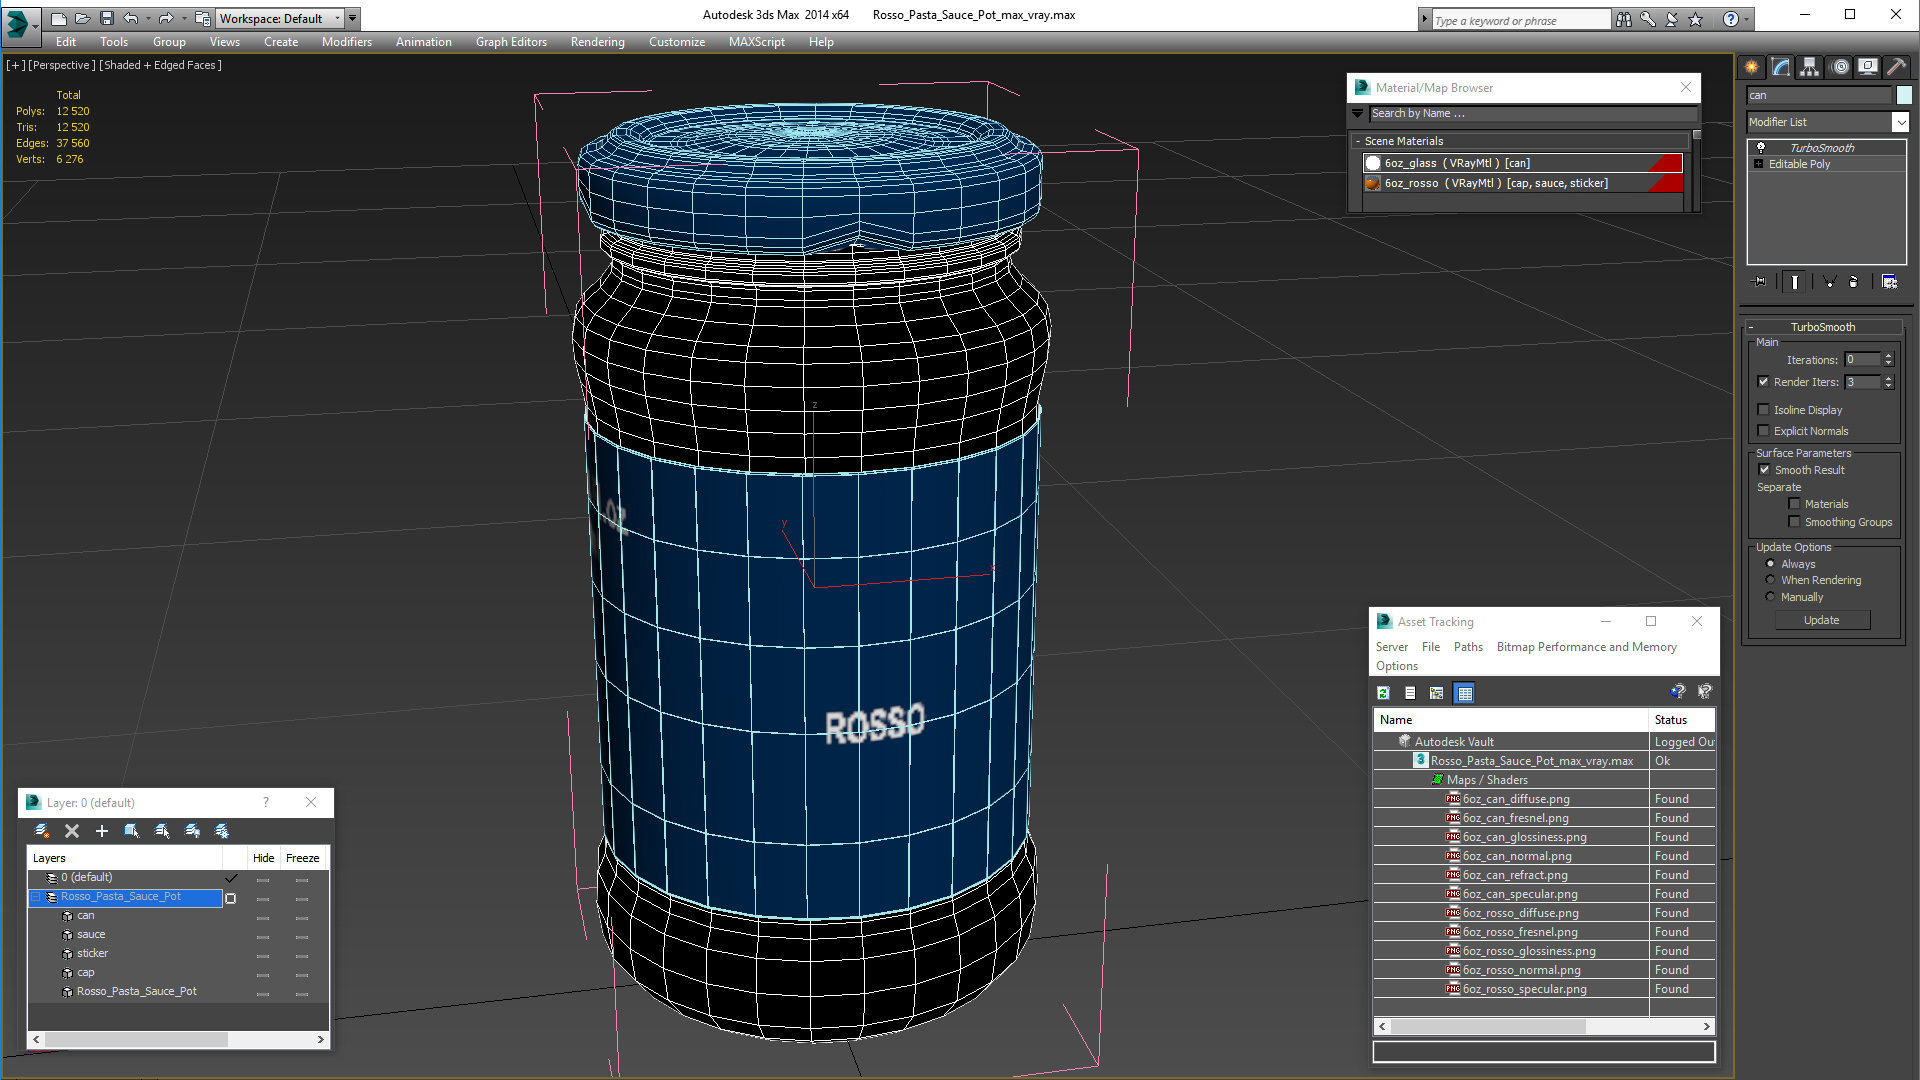Click Configure Modifier Sets icon
Viewport: 1920px width, 1080px height.
coord(1889,282)
